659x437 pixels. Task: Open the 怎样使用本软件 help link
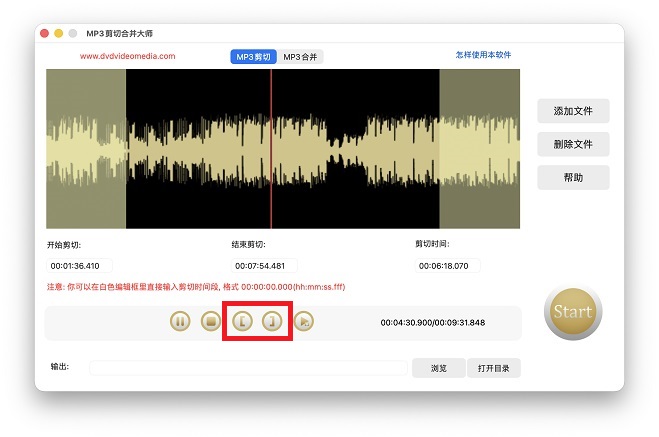pos(483,55)
